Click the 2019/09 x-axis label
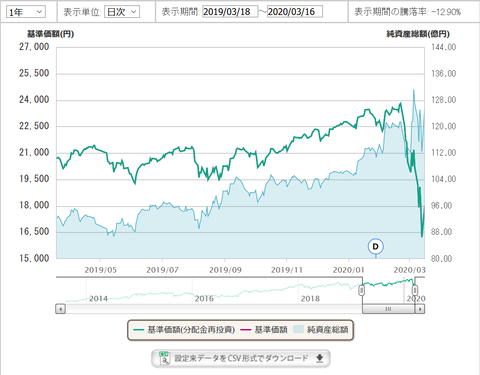Screen dimensions: 480x375 click(x=225, y=270)
